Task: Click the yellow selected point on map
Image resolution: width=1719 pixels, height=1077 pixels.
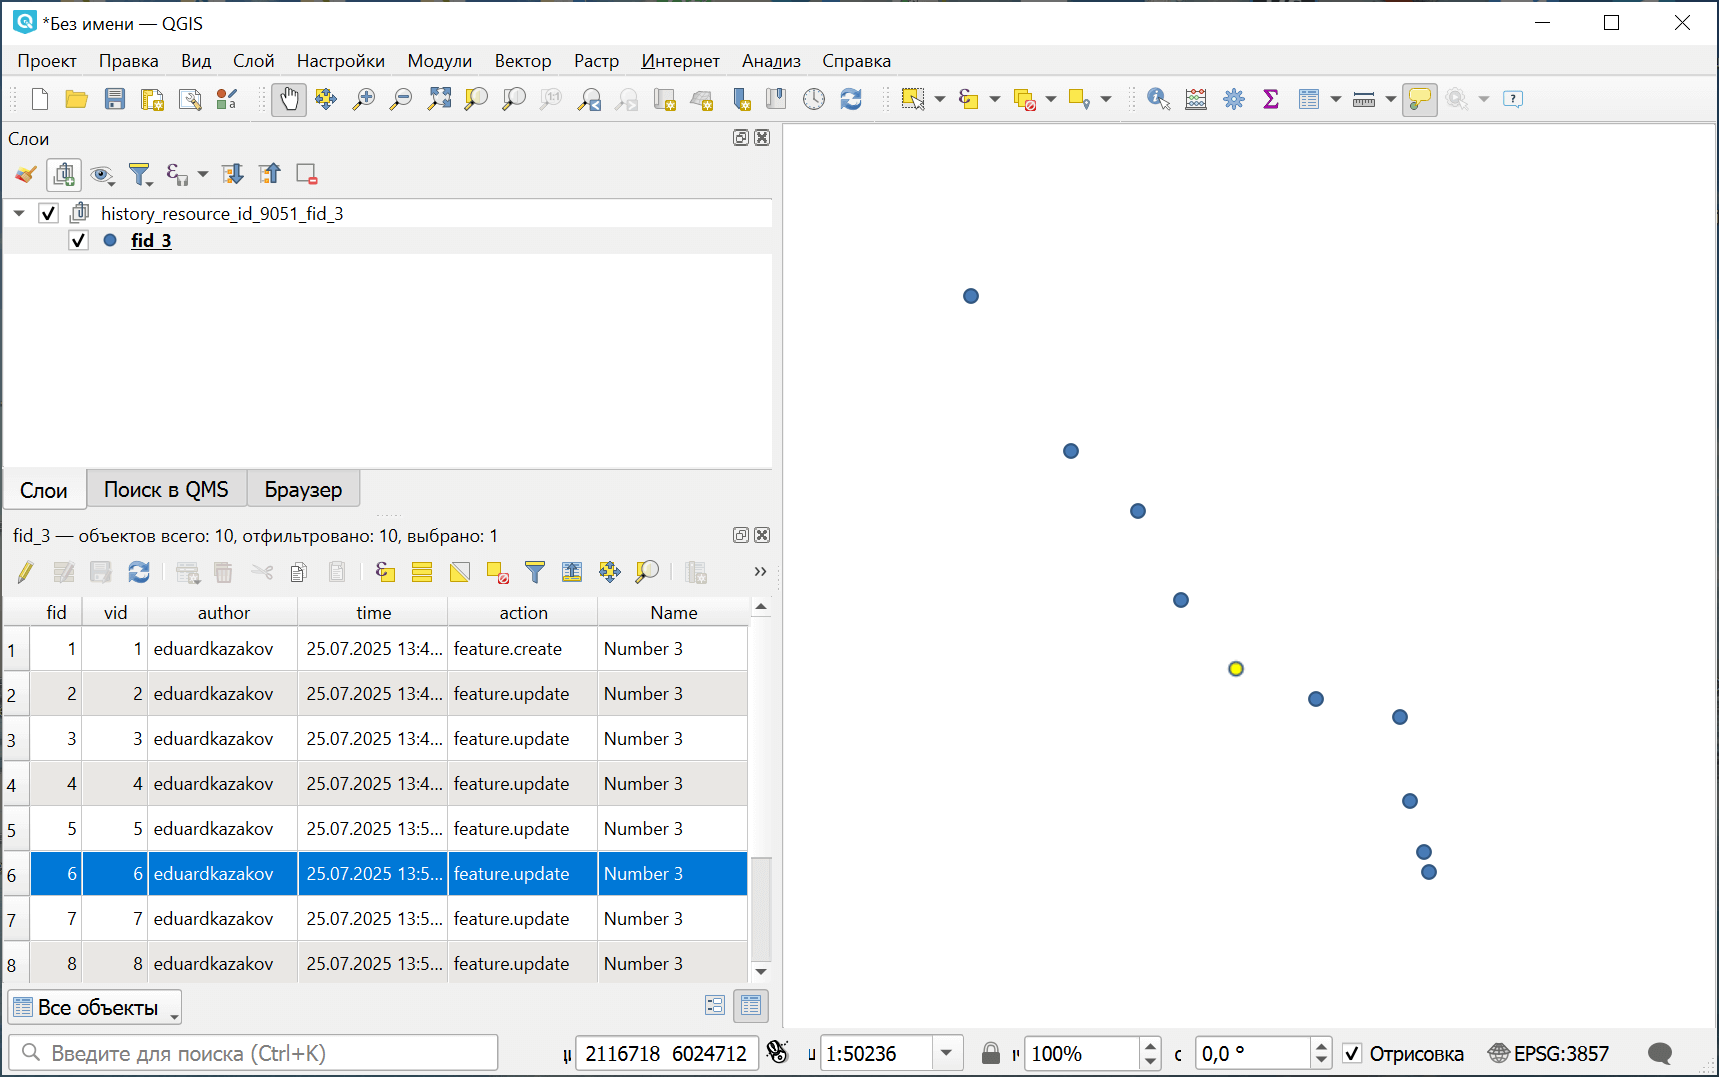Action: [x=1236, y=669]
